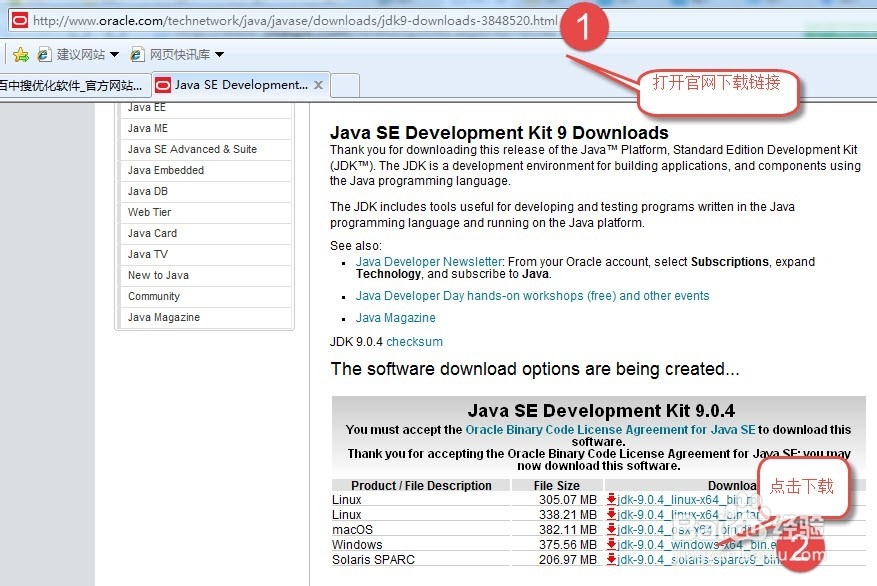Viewport: 877px width, 586px height.
Task: Select the Java SE Development tab
Action: click(x=241, y=86)
